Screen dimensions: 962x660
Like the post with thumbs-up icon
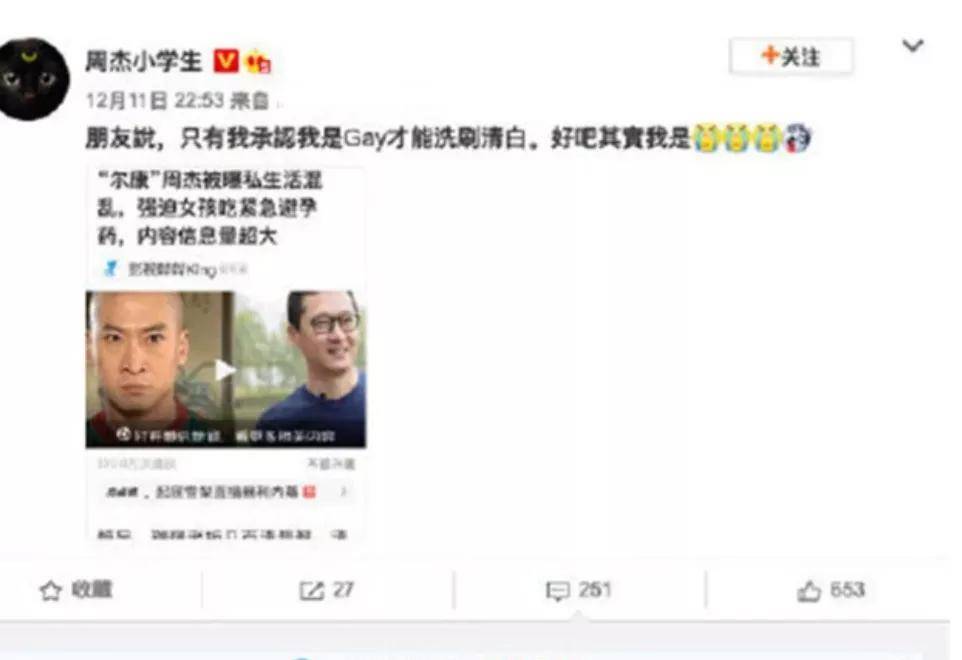(x=809, y=591)
